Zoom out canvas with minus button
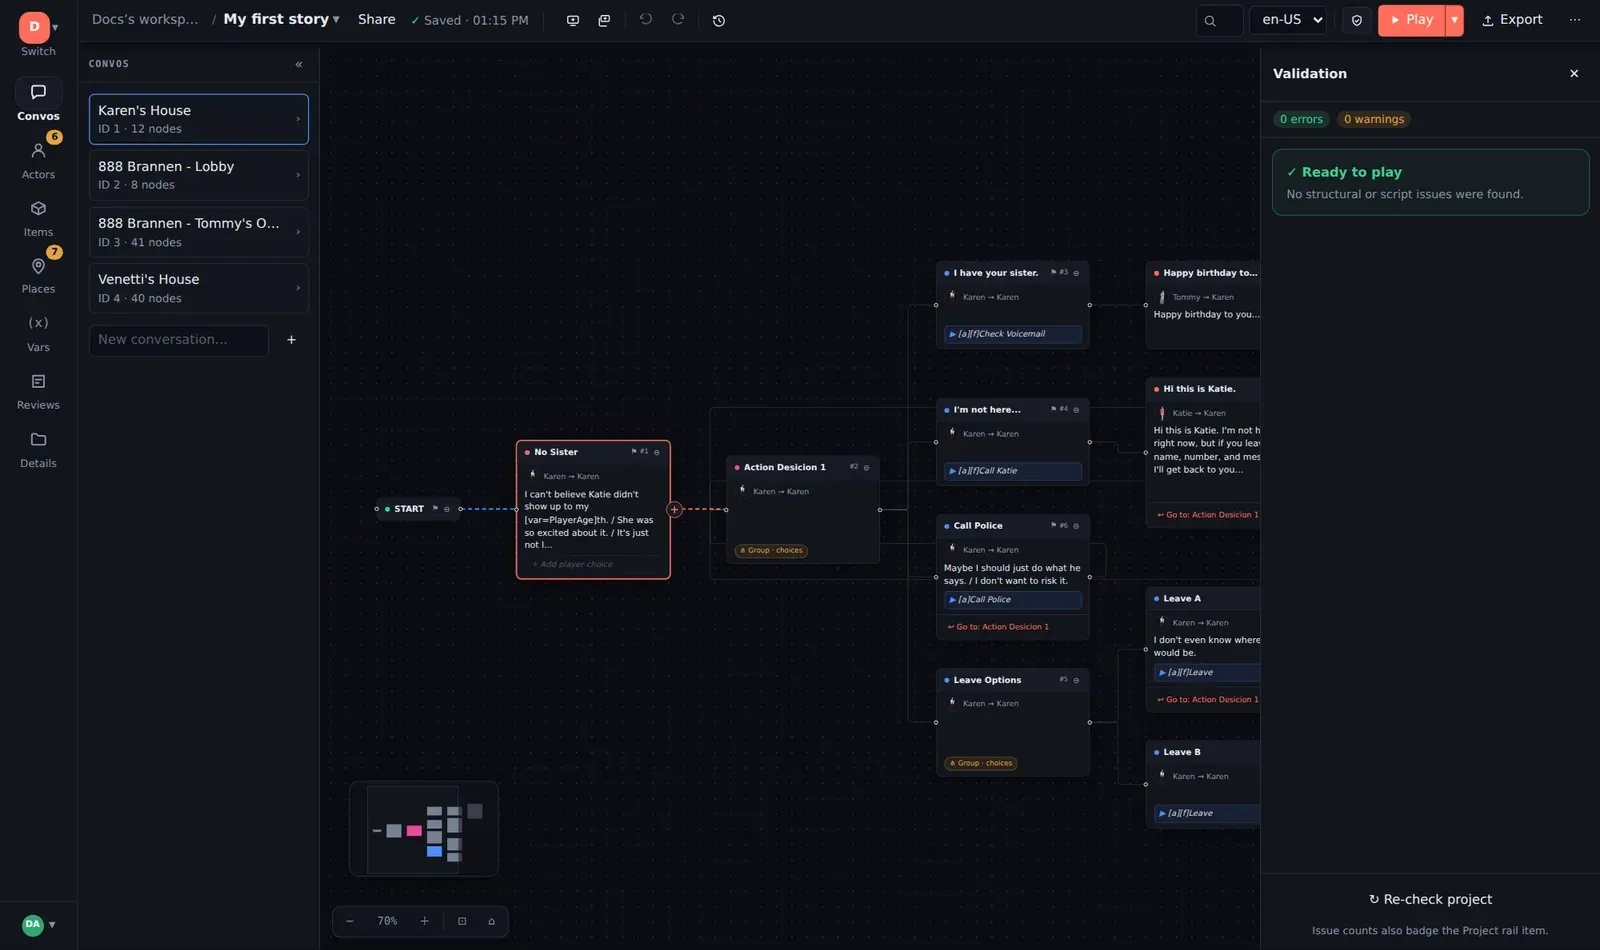The height and width of the screenshot is (950, 1600). [x=350, y=921]
